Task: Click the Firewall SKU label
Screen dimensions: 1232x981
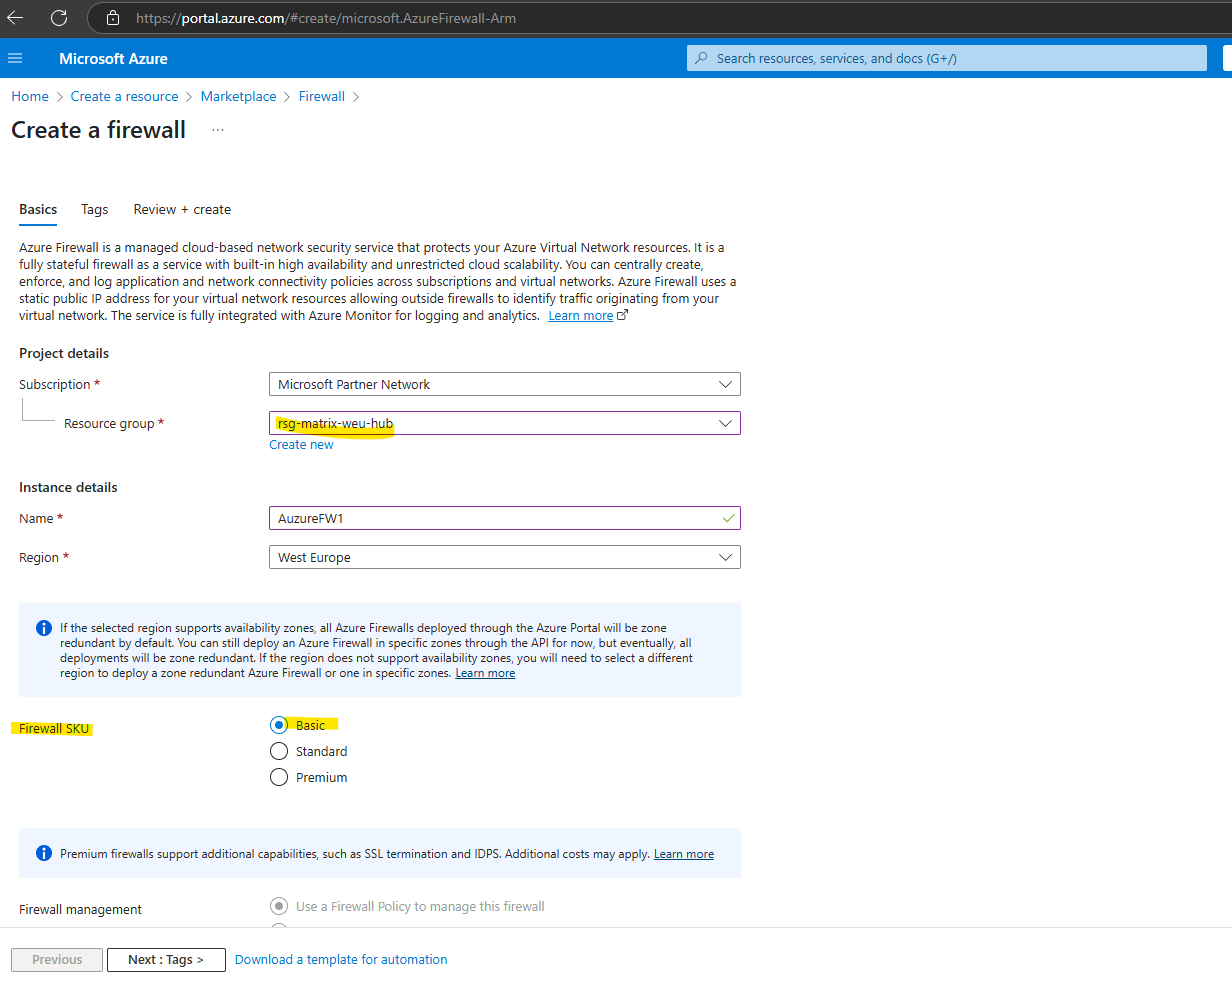Action: (54, 728)
